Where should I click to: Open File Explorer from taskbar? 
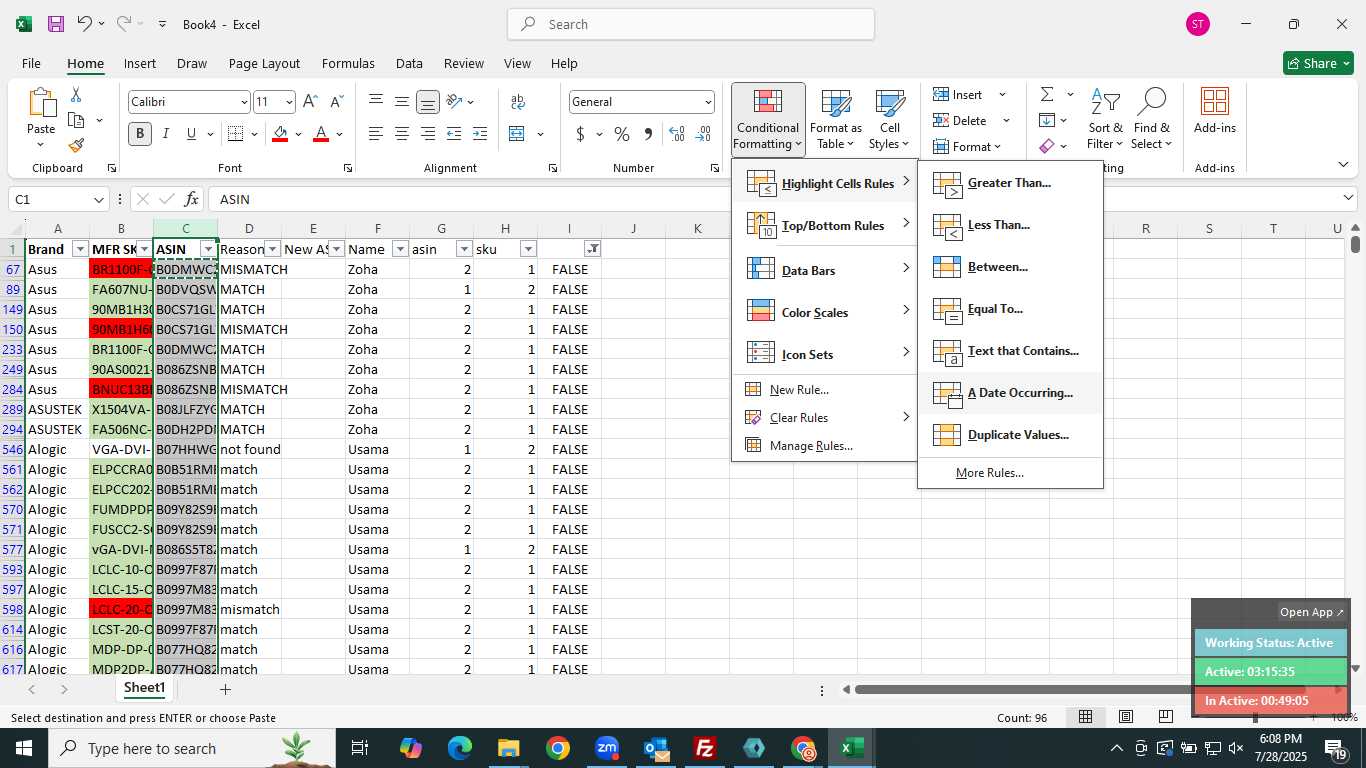[x=508, y=748]
